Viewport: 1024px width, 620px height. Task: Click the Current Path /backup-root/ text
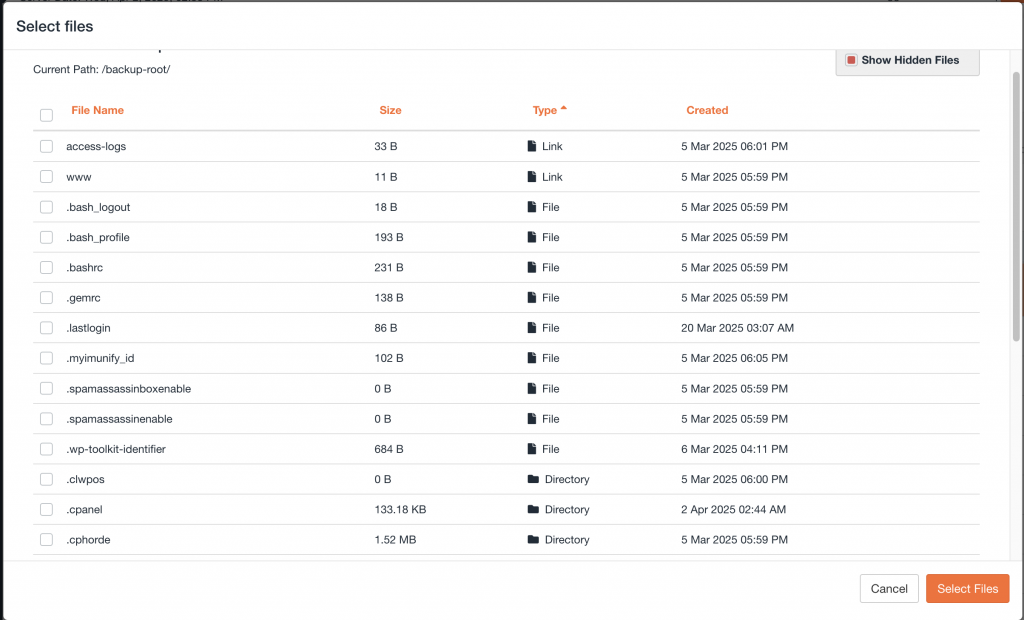tap(101, 69)
